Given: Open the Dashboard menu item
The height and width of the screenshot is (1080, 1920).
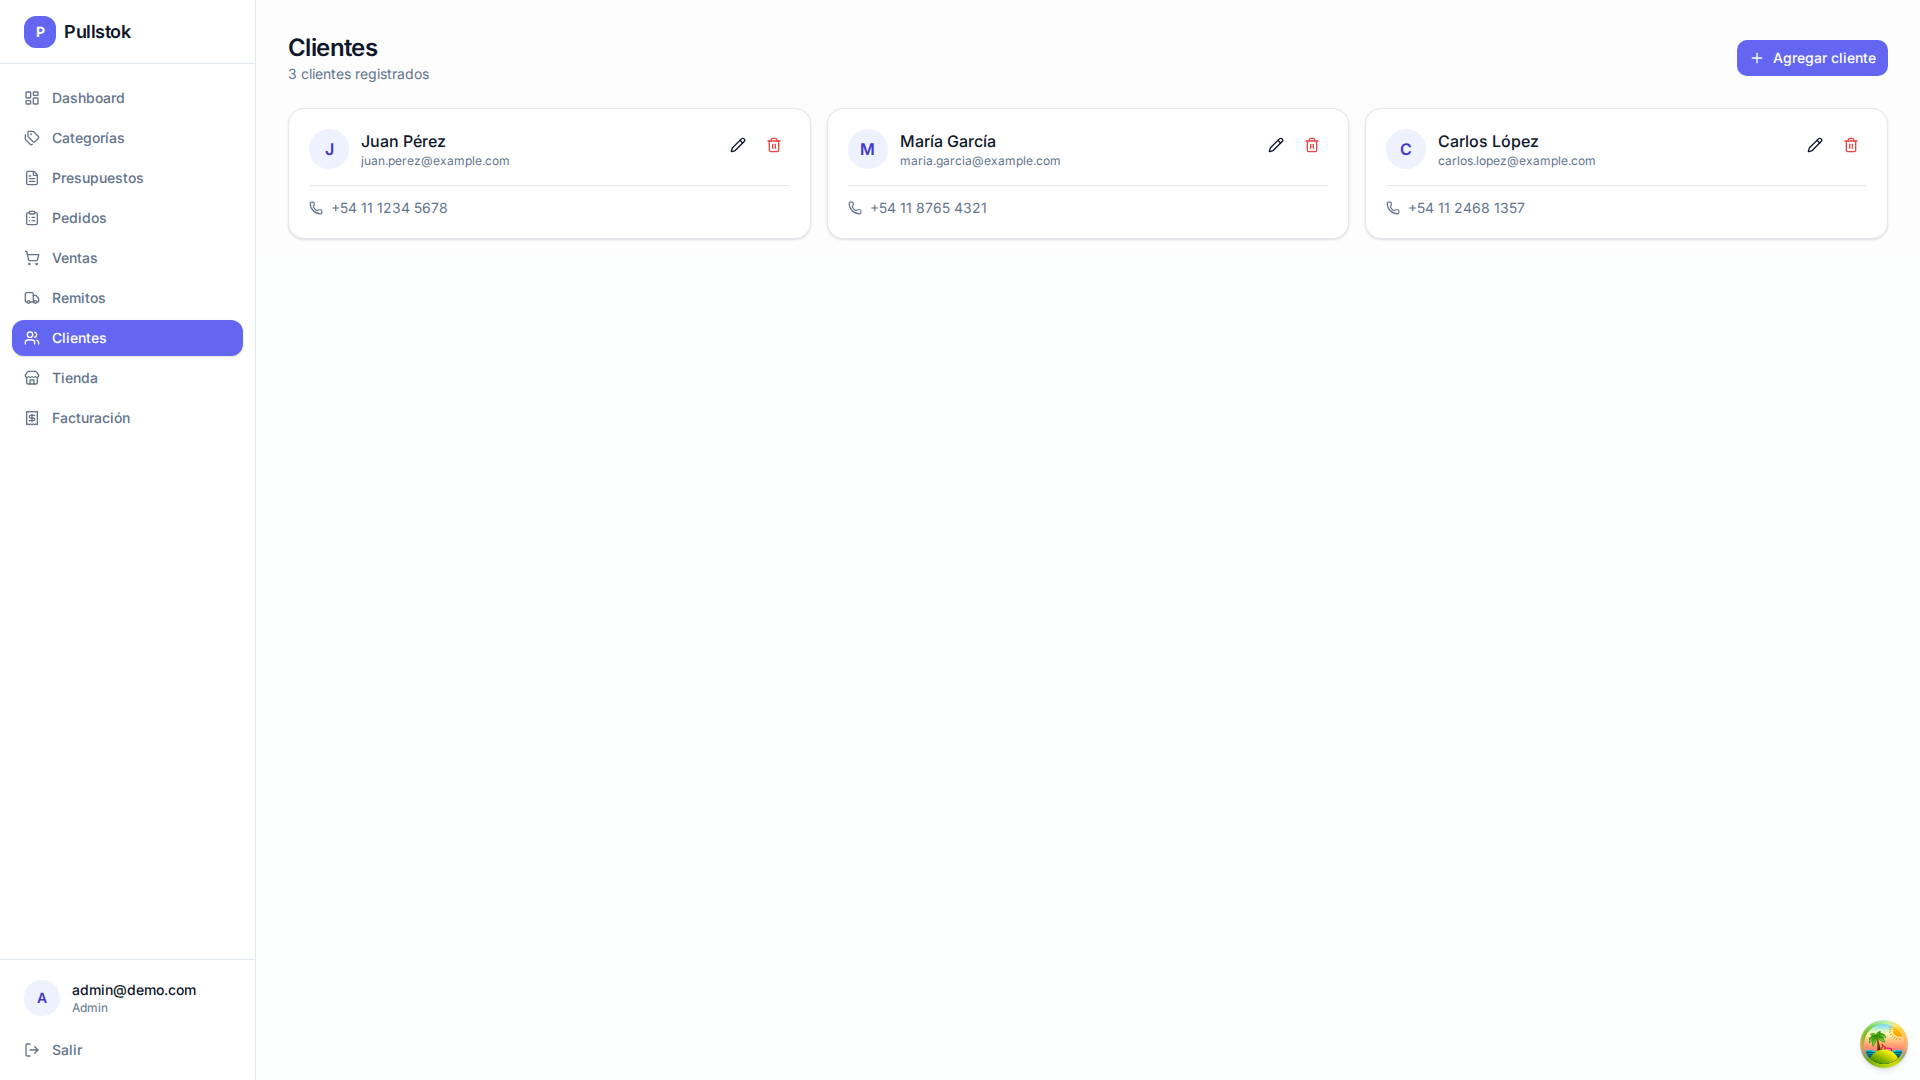Looking at the screenshot, I should pos(127,98).
